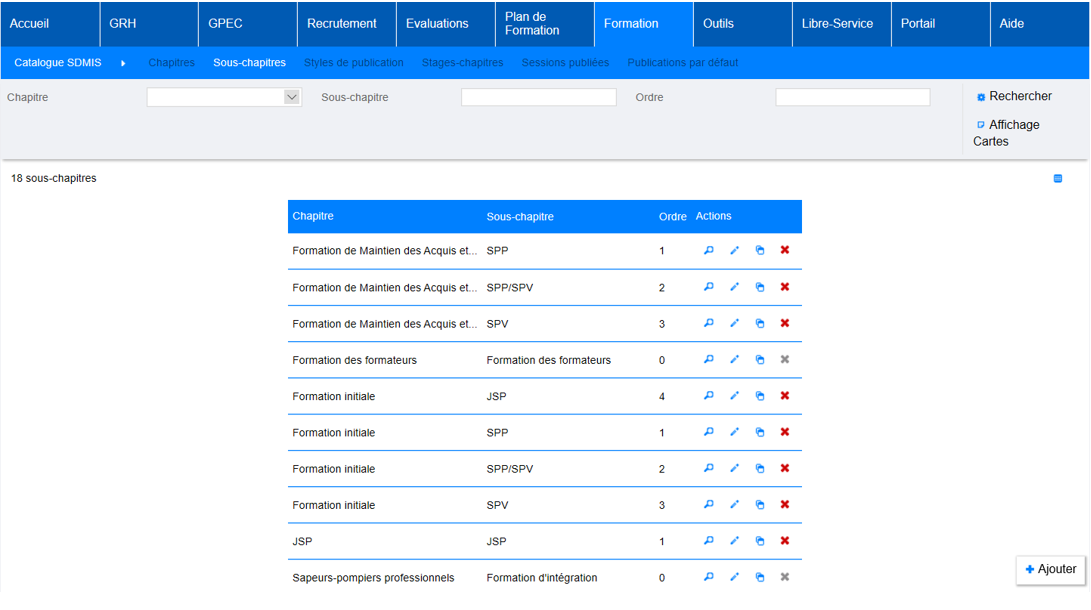Open the list options icon above the table
The image size is (1091, 610).
(1058, 179)
